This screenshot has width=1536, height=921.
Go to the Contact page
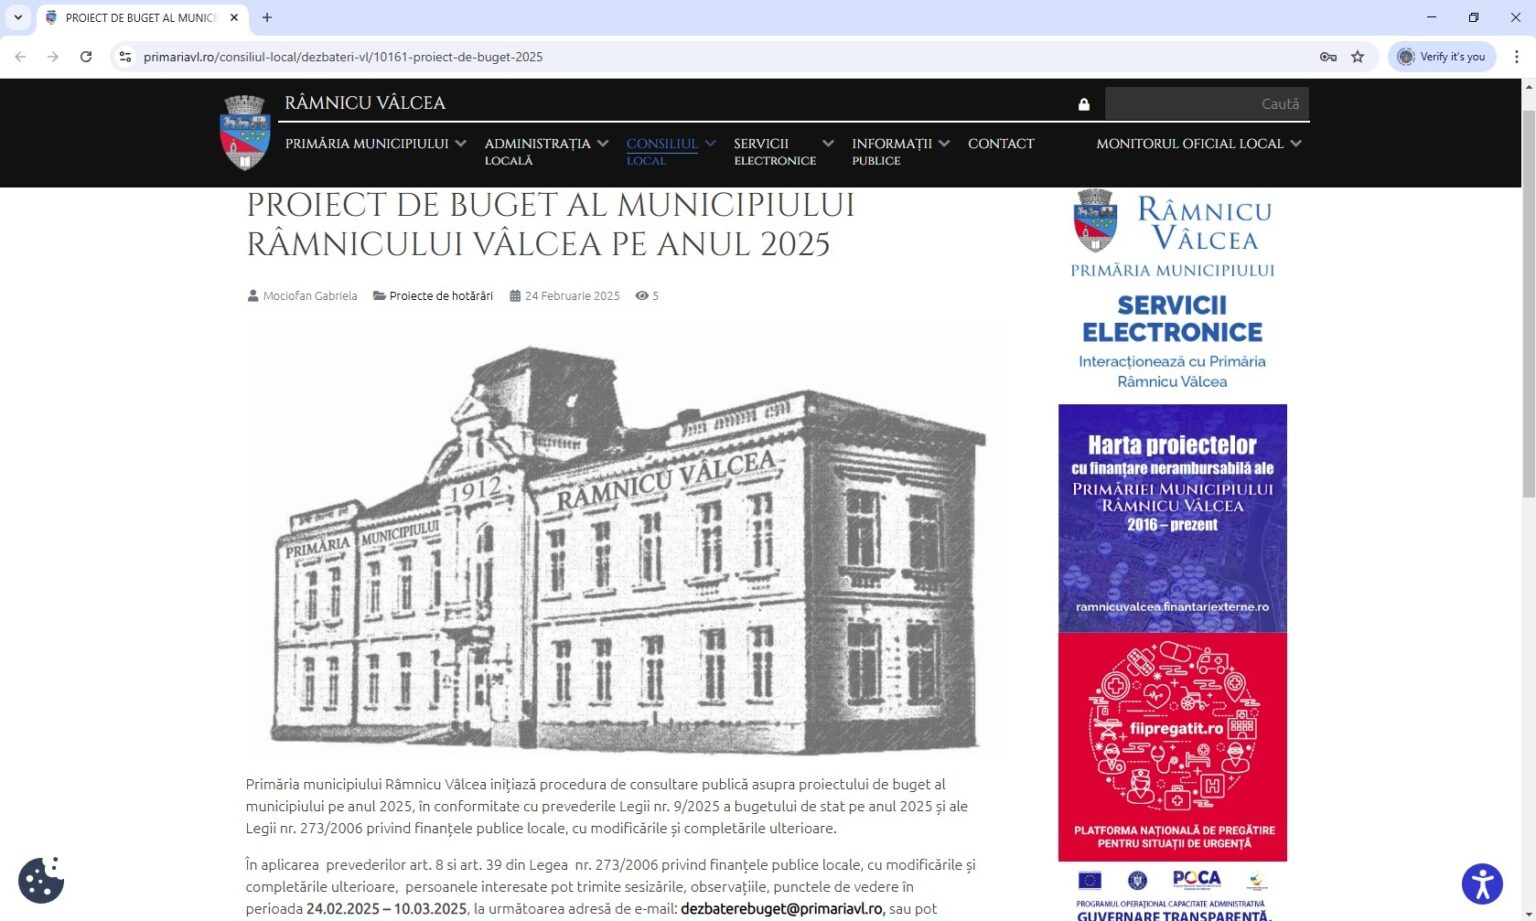(1000, 144)
